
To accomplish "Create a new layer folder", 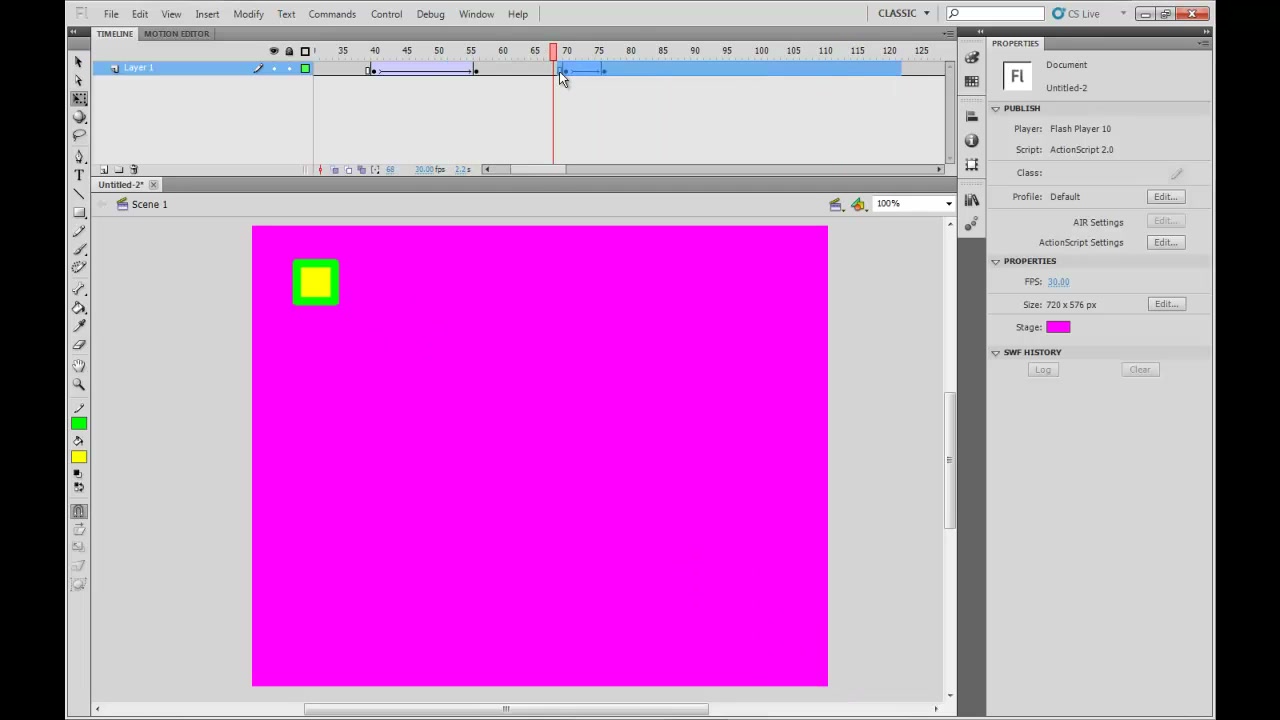I will [118, 169].
